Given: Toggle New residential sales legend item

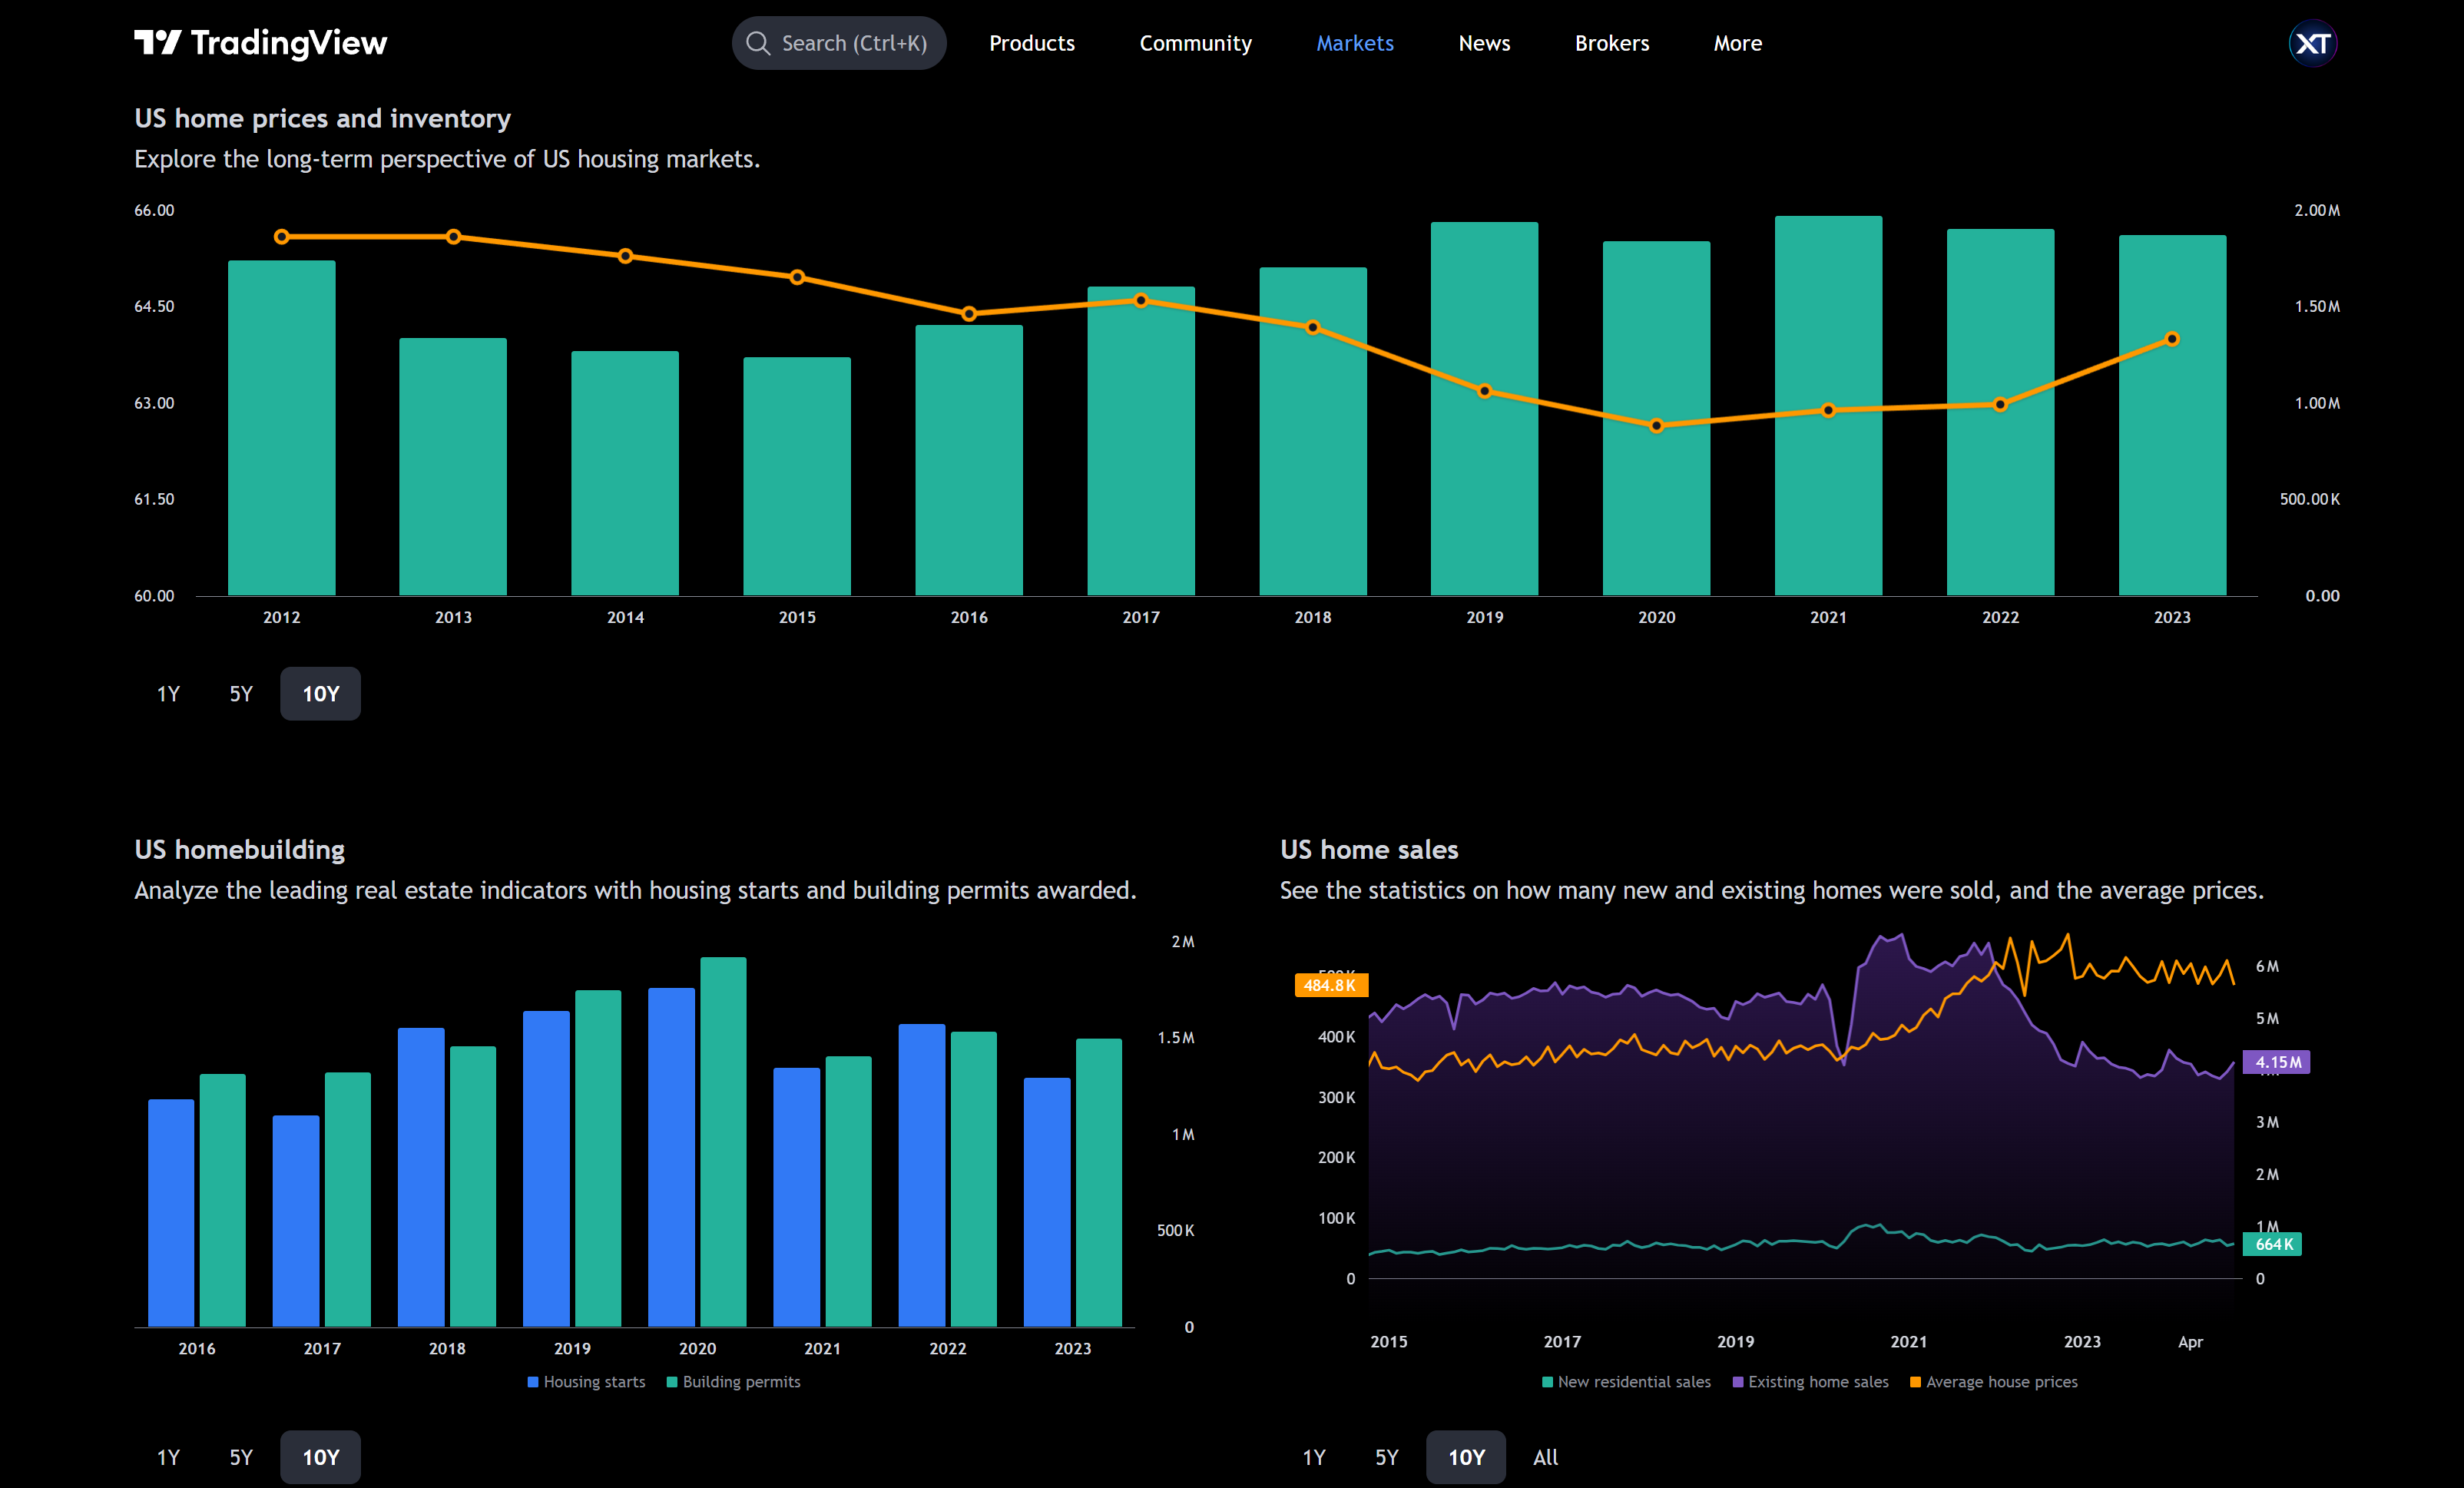Looking at the screenshot, I should click(1626, 1382).
